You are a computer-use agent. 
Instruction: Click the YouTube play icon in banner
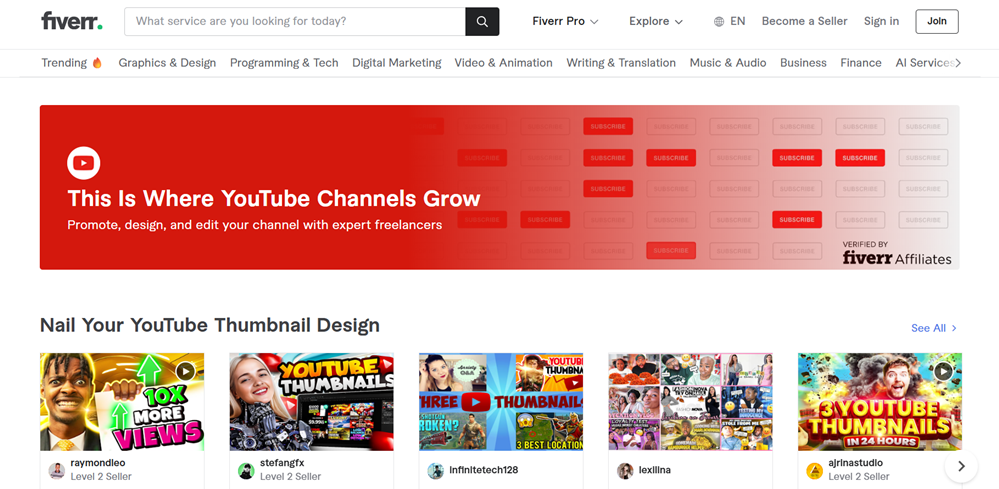click(x=83, y=163)
